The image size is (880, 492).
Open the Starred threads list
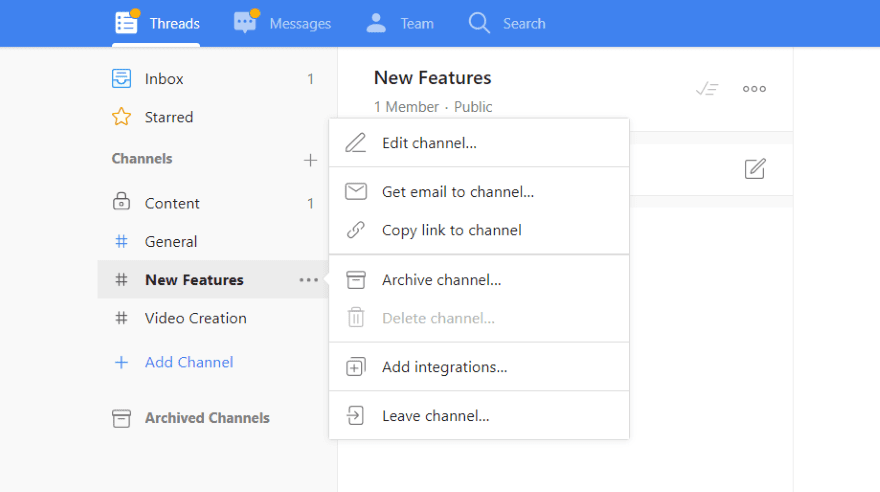pos(168,117)
